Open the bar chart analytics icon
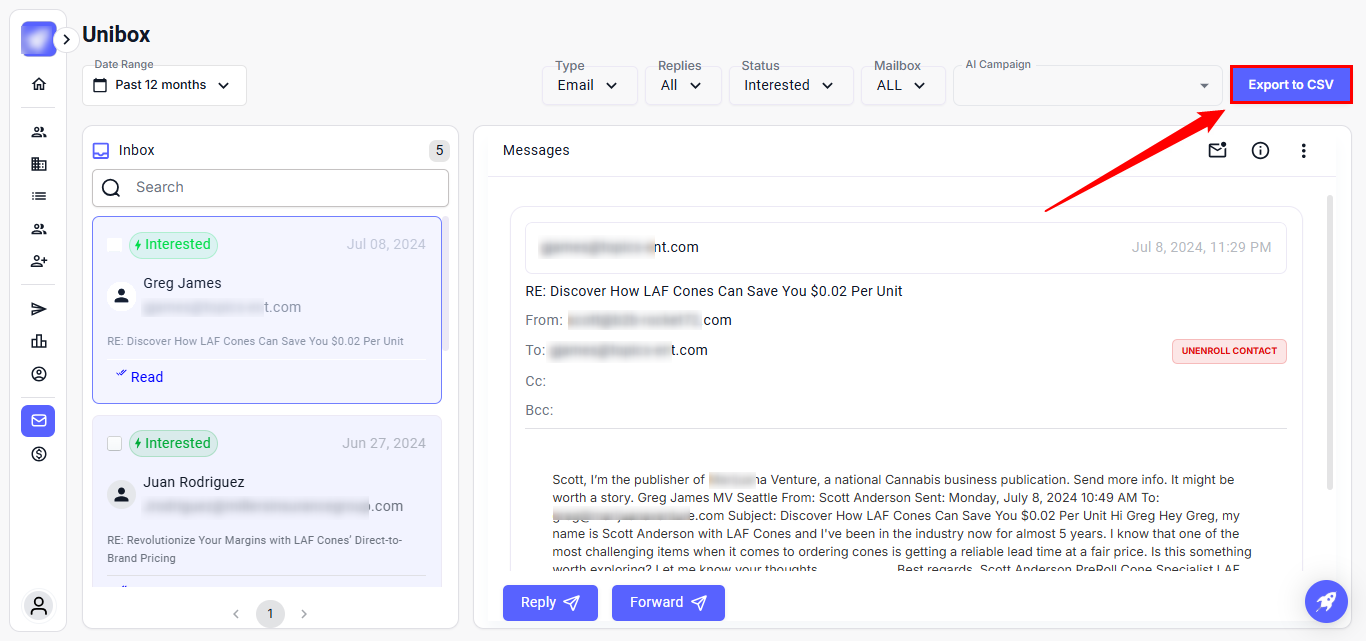The image size is (1366, 641). click(39, 341)
